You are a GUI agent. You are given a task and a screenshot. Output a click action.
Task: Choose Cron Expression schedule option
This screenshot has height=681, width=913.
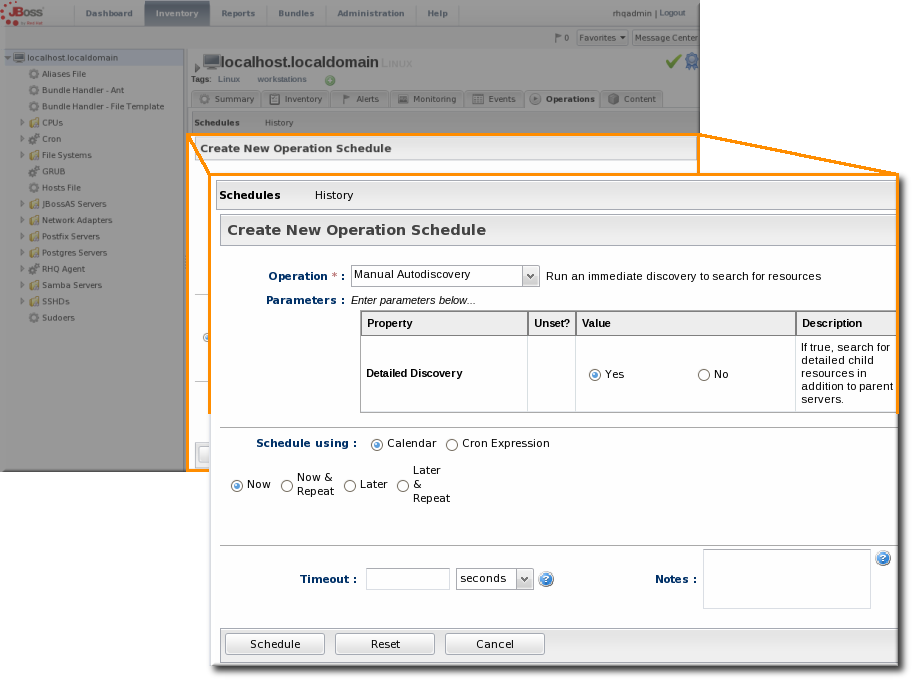453,444
